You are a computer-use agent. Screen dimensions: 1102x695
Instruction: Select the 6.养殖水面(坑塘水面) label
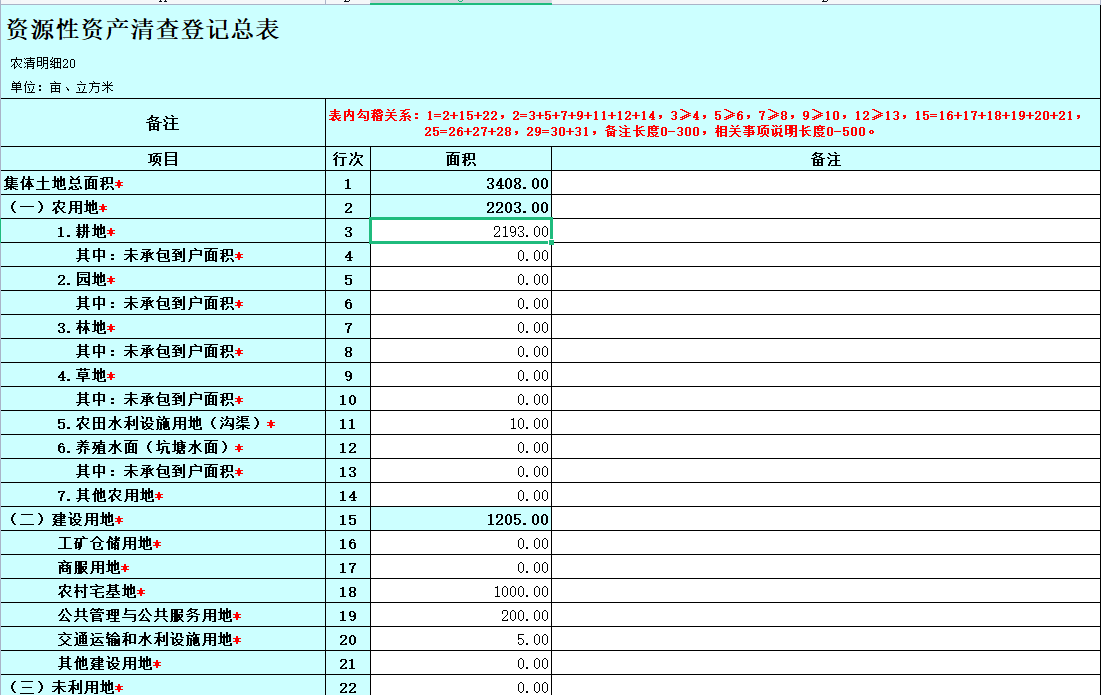pos(150,447)
